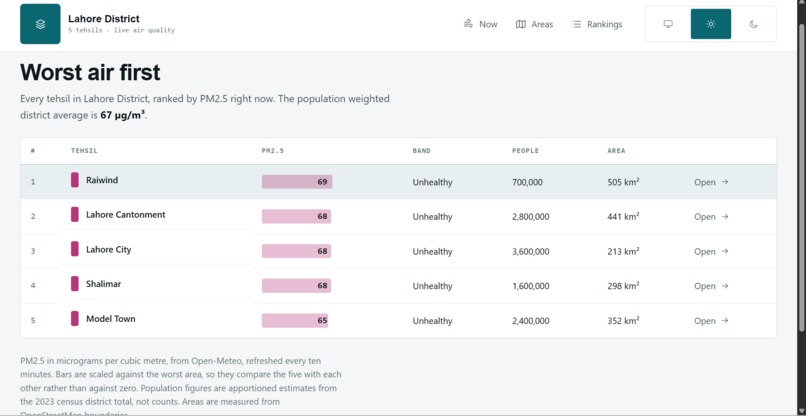
Task: Click the 213 km² area value
Action: (623, 251)
